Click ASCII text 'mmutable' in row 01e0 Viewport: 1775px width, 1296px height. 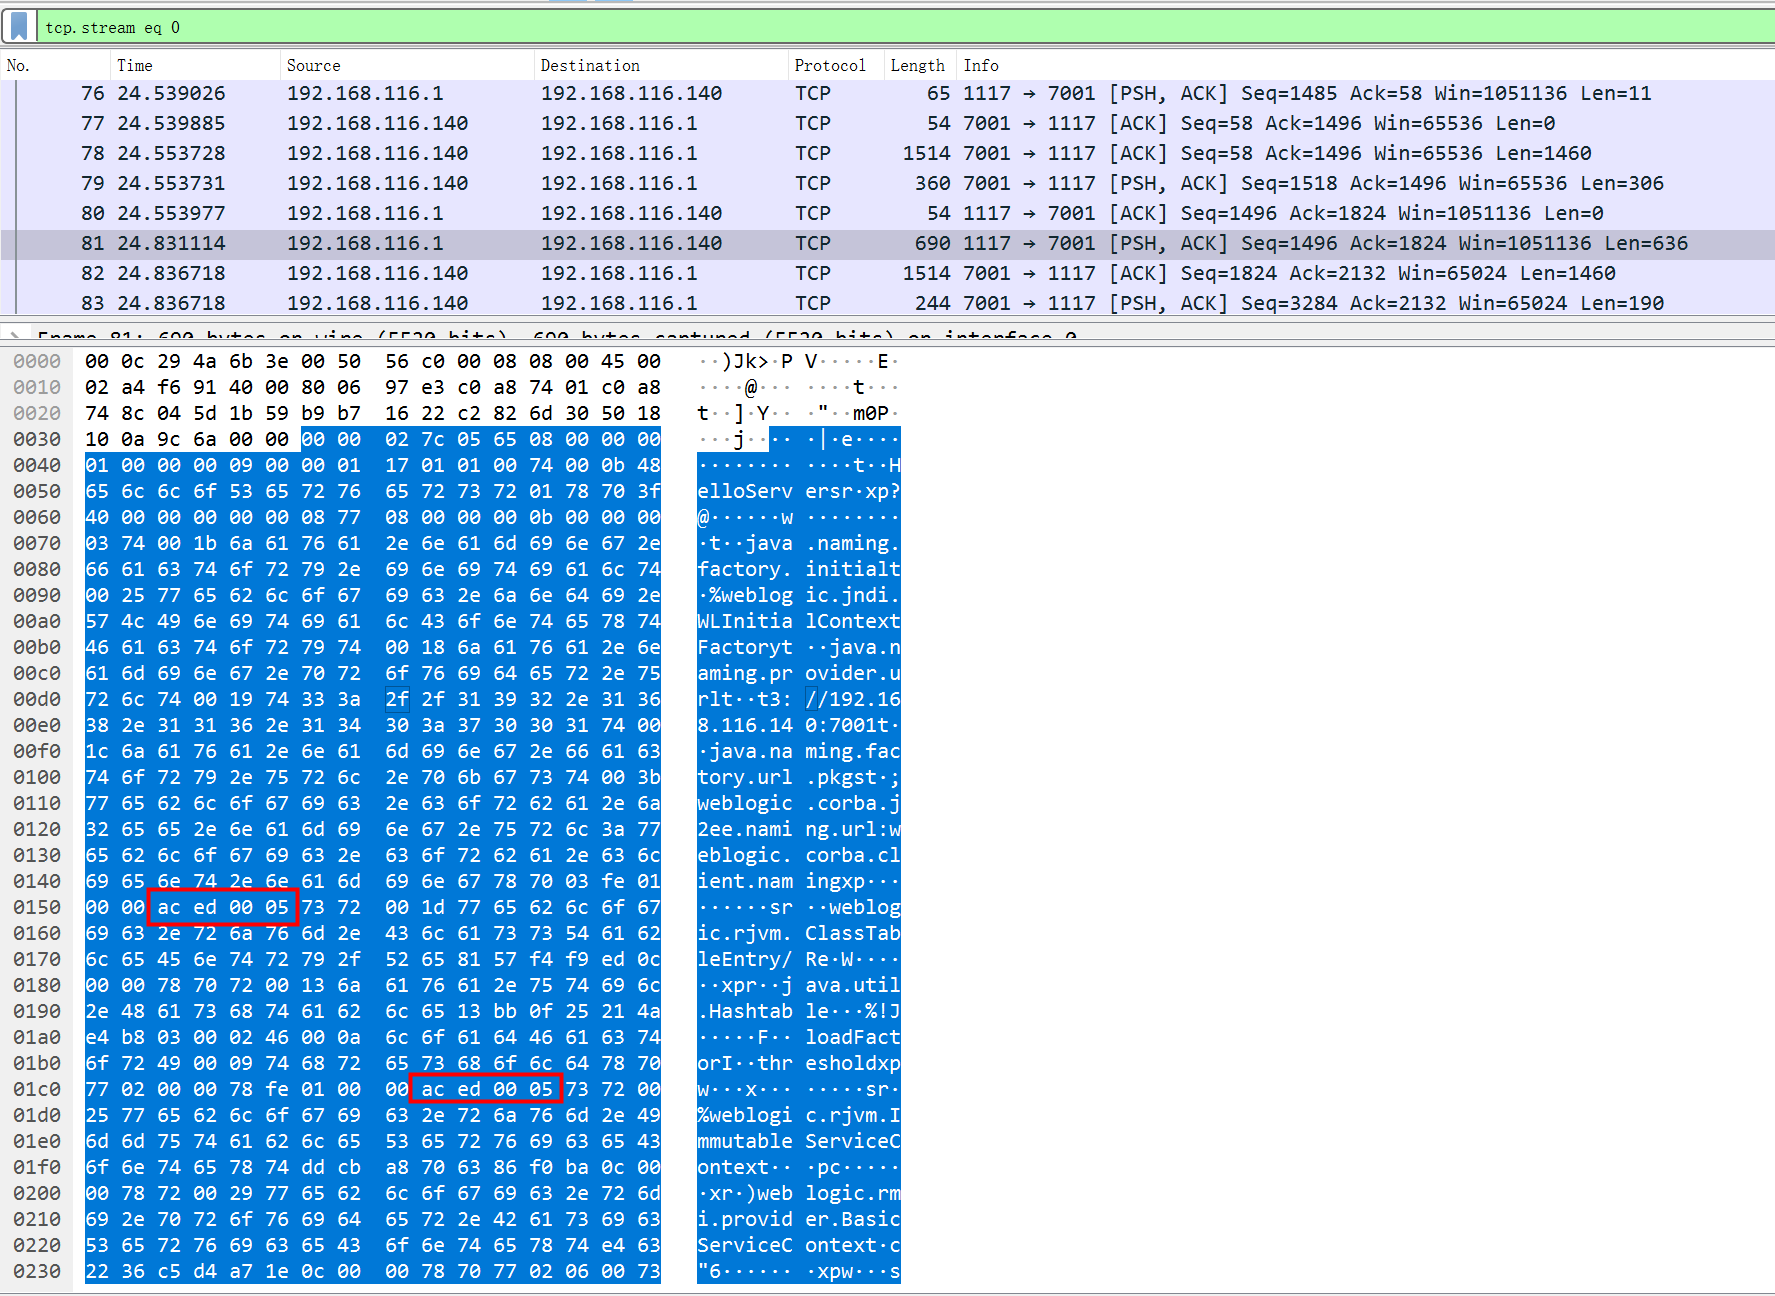pos(745,1141)
